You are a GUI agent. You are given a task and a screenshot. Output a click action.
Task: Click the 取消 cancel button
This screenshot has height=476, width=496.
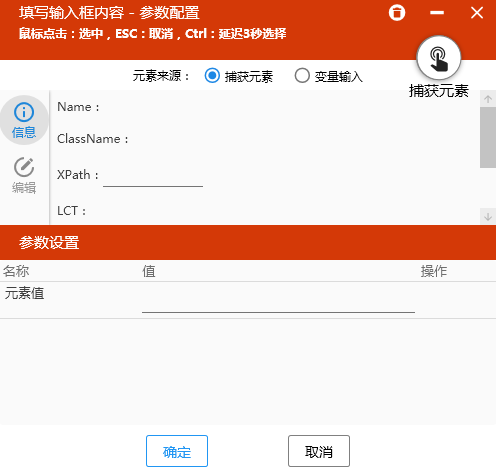click(319, 451)
